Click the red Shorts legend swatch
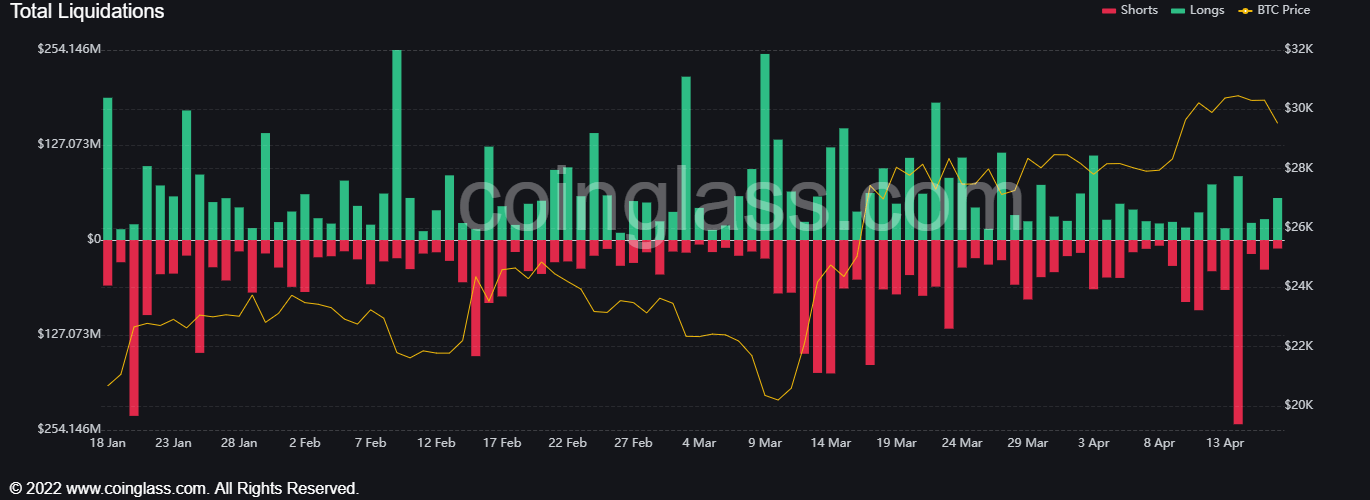 tap(1108, 10)
